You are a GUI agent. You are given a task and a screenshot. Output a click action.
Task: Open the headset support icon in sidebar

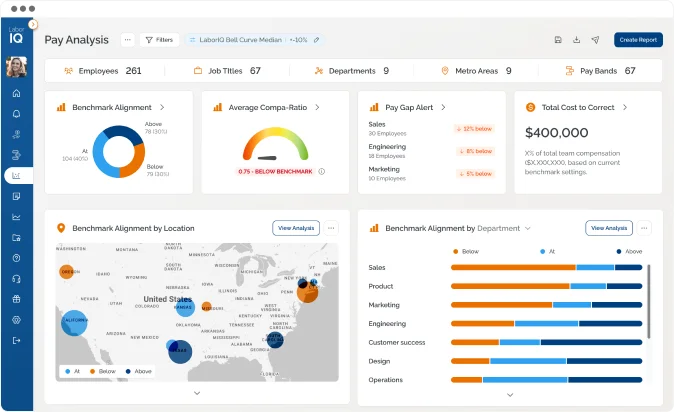point(16,279)
